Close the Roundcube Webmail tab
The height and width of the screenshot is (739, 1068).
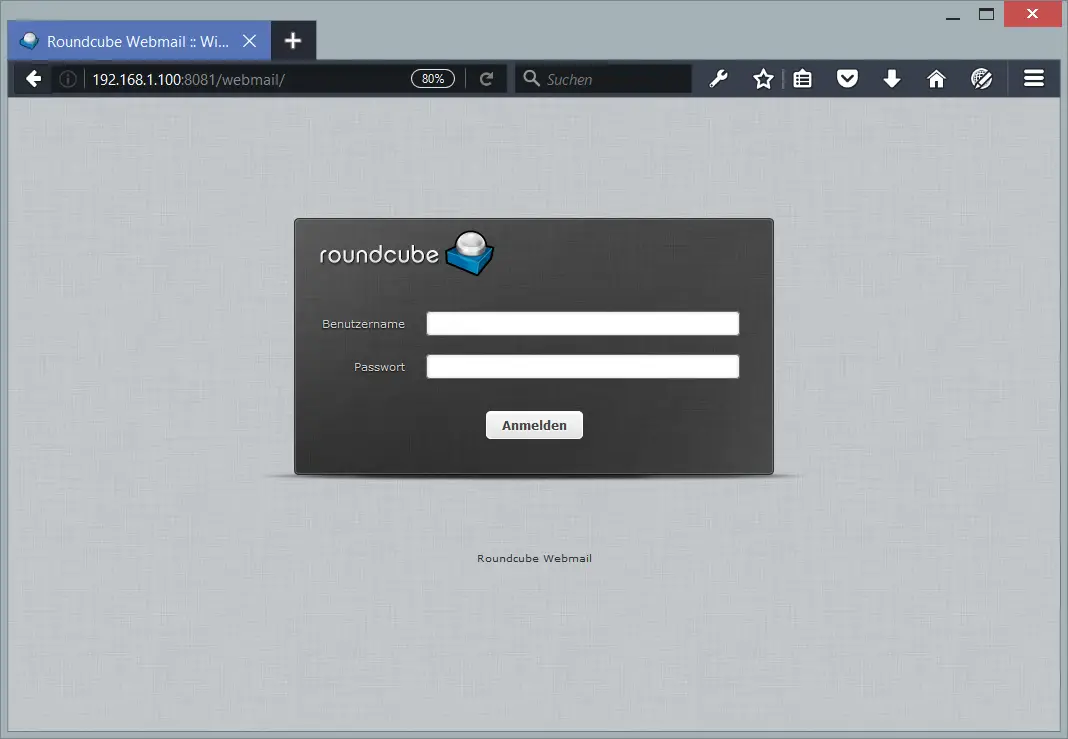(x=250, y=42)
